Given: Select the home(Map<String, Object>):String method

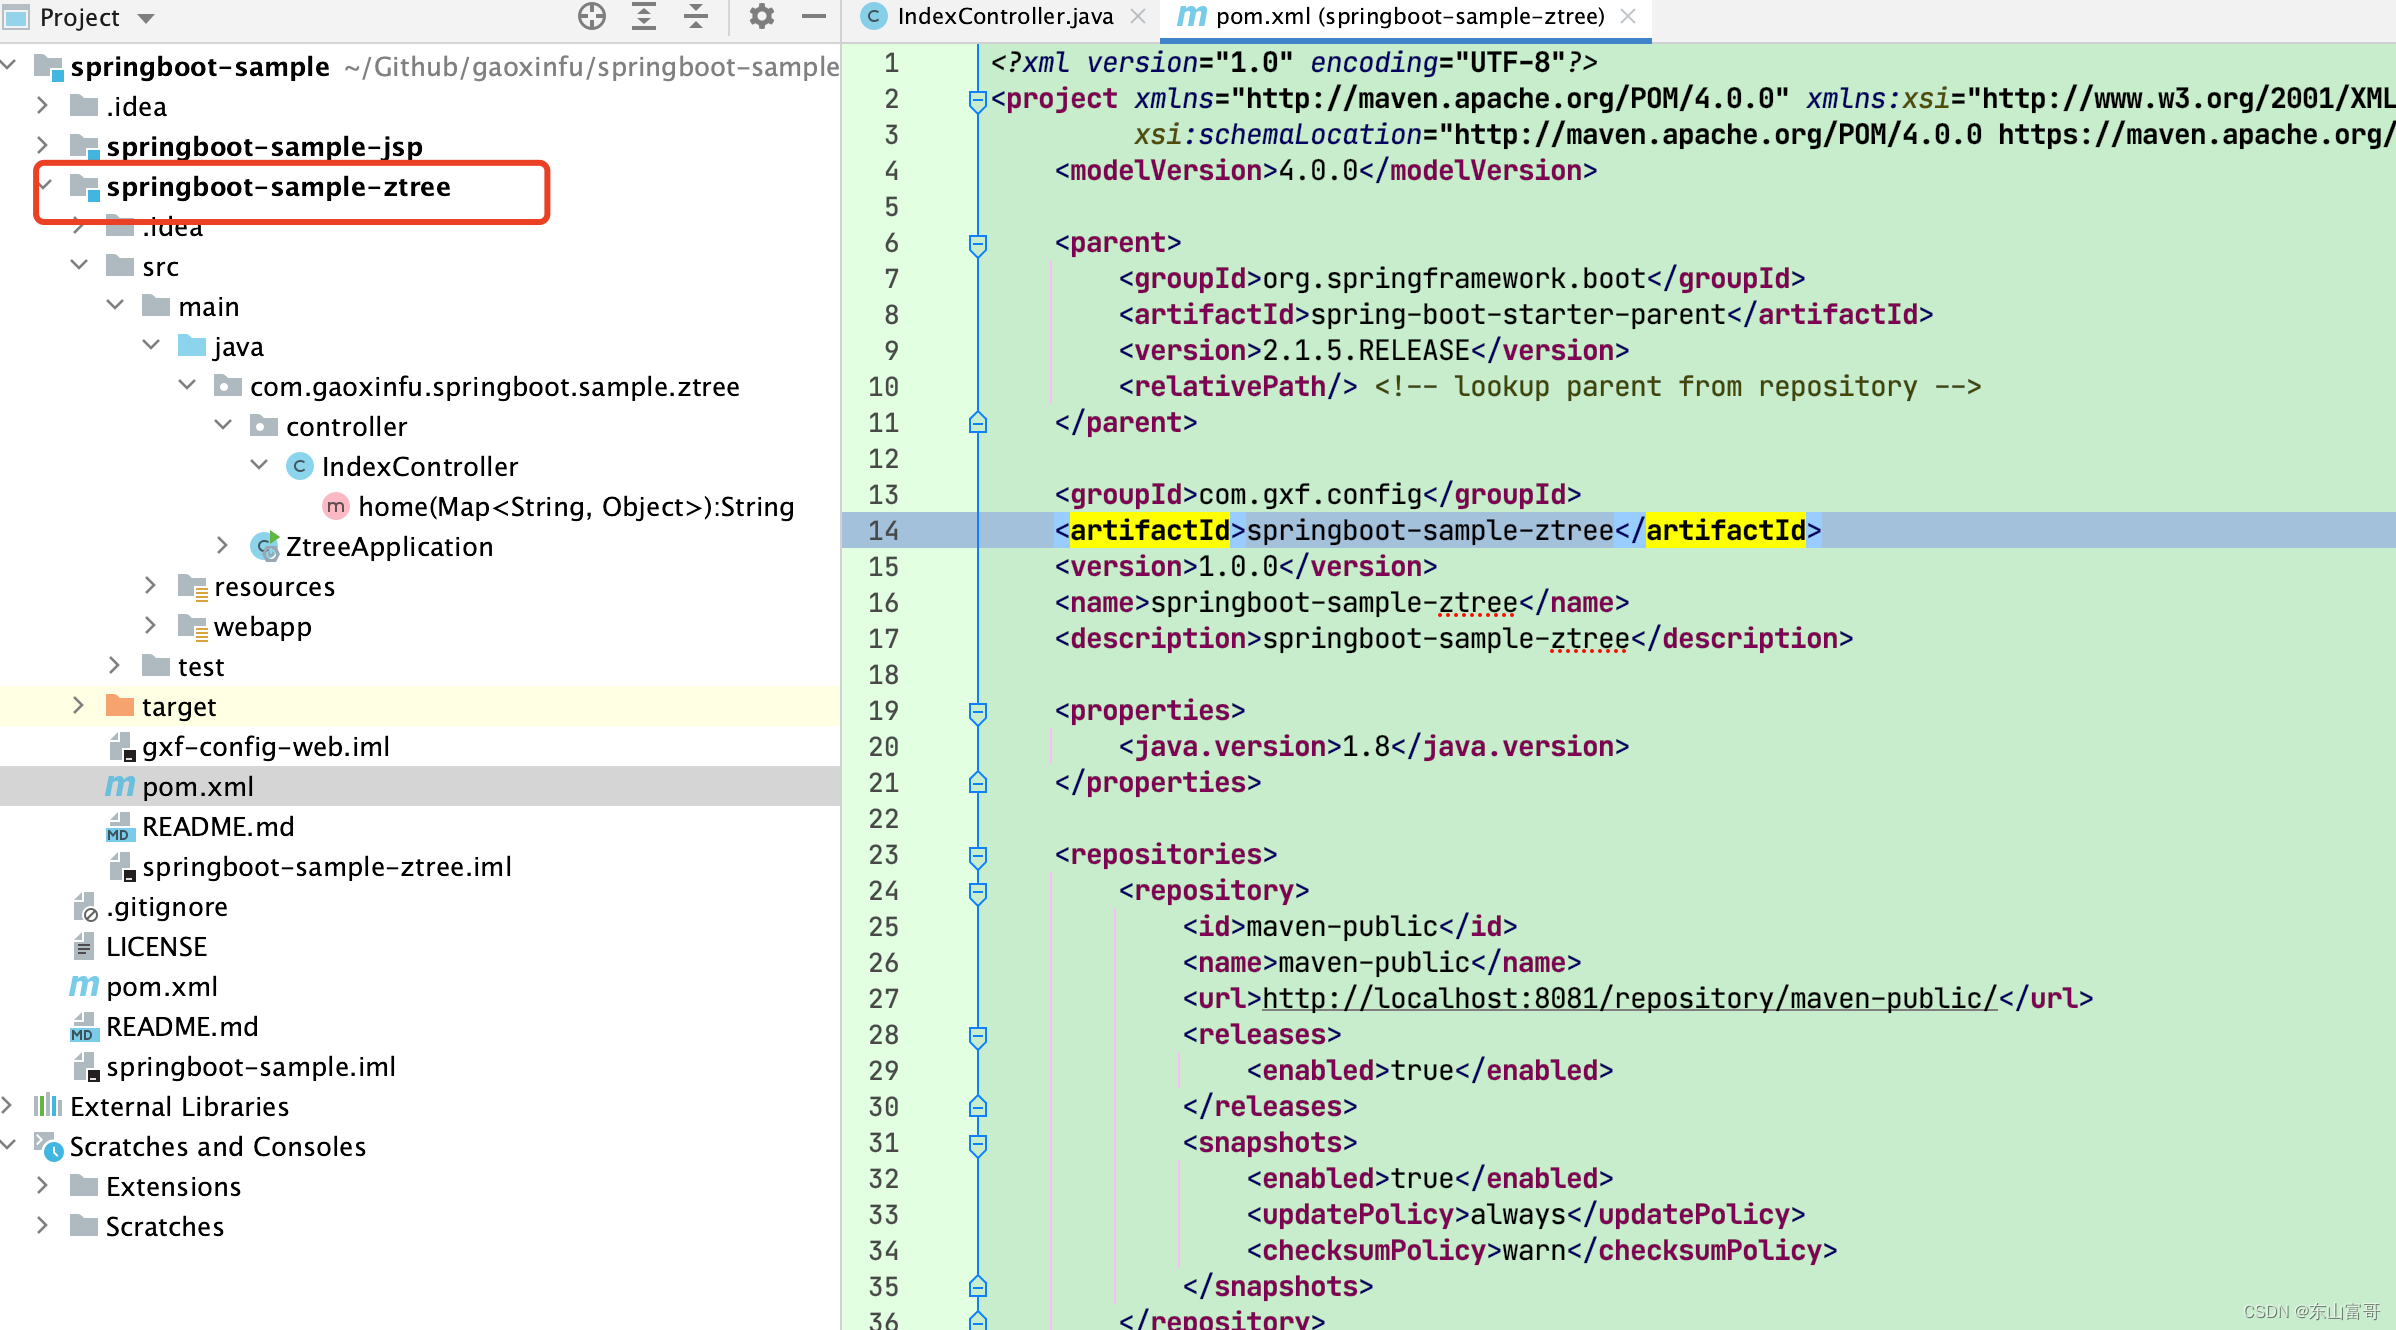Looking at the screenshot, I should [576, 507].
